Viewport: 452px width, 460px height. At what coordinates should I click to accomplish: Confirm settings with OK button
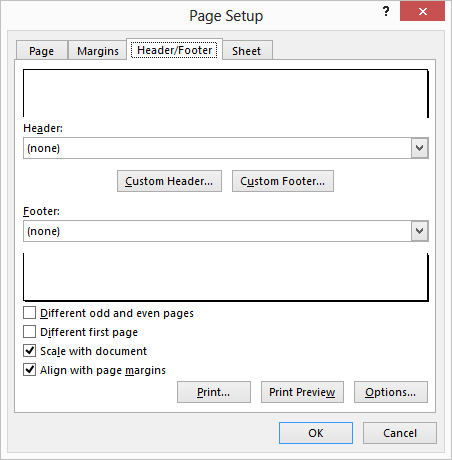(316, 433)
